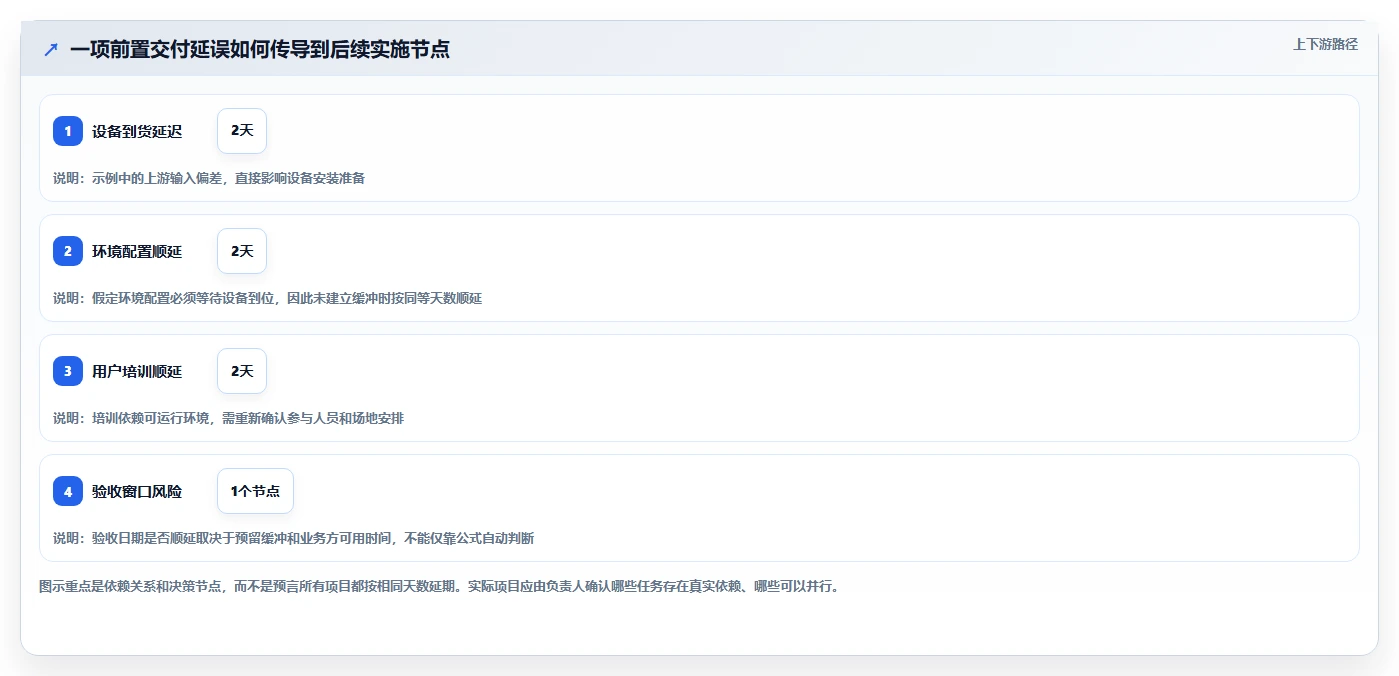Click the 上下游路径 label in the header
Viewport: 1399px width, 676px height.
[1325, 44]
